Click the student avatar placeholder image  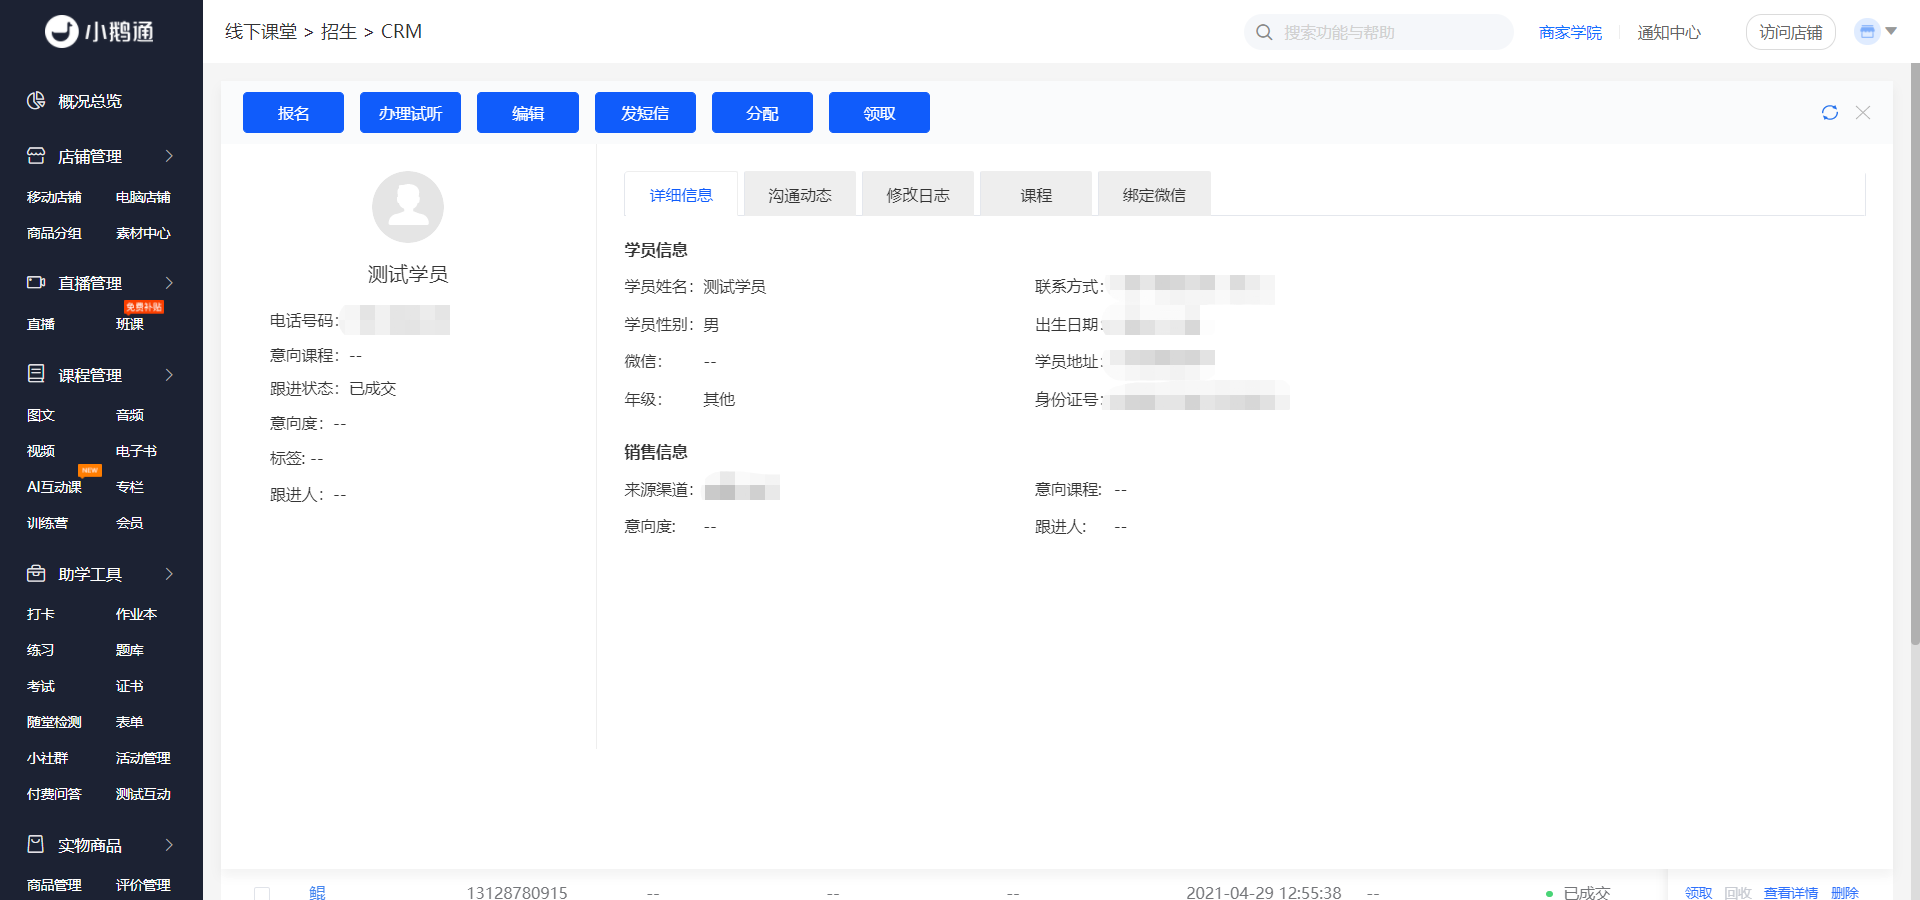coord(408,207)
